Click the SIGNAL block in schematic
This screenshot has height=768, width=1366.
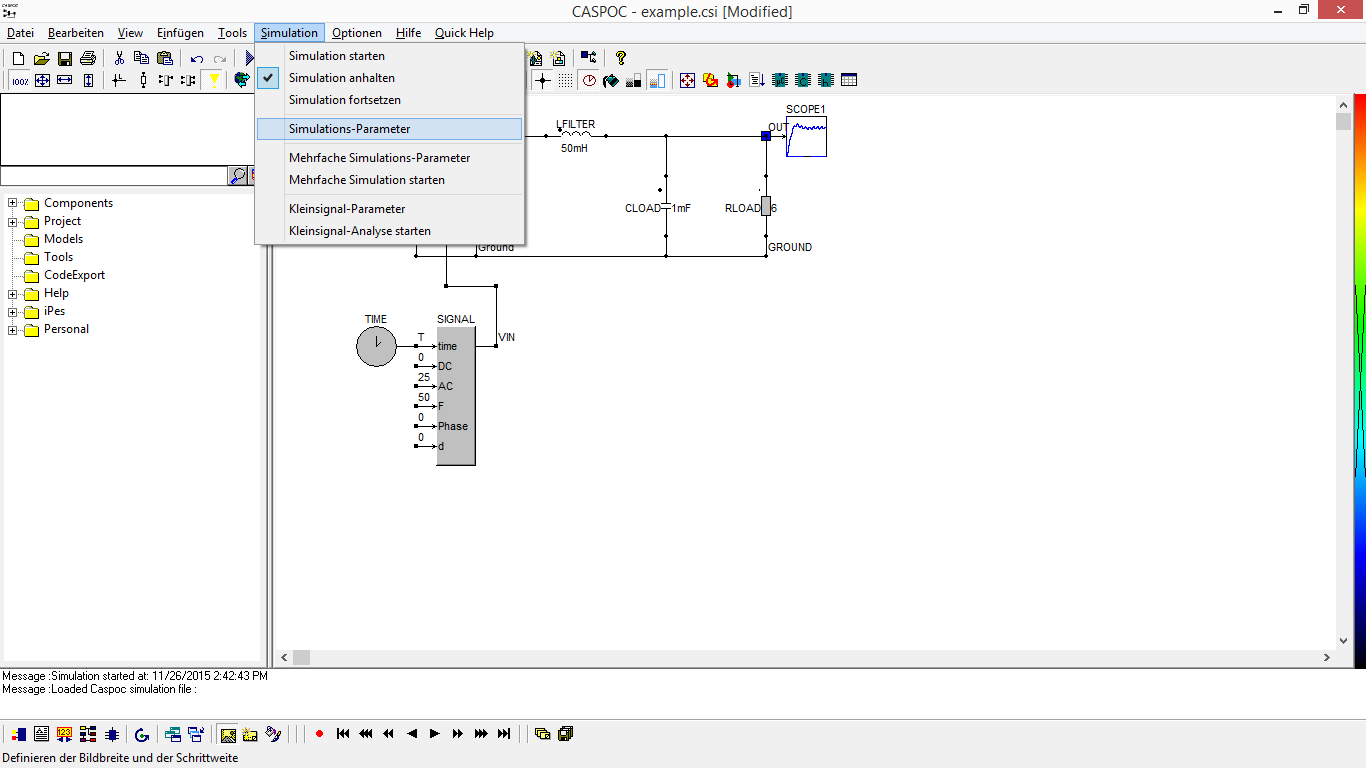point(456,395)
